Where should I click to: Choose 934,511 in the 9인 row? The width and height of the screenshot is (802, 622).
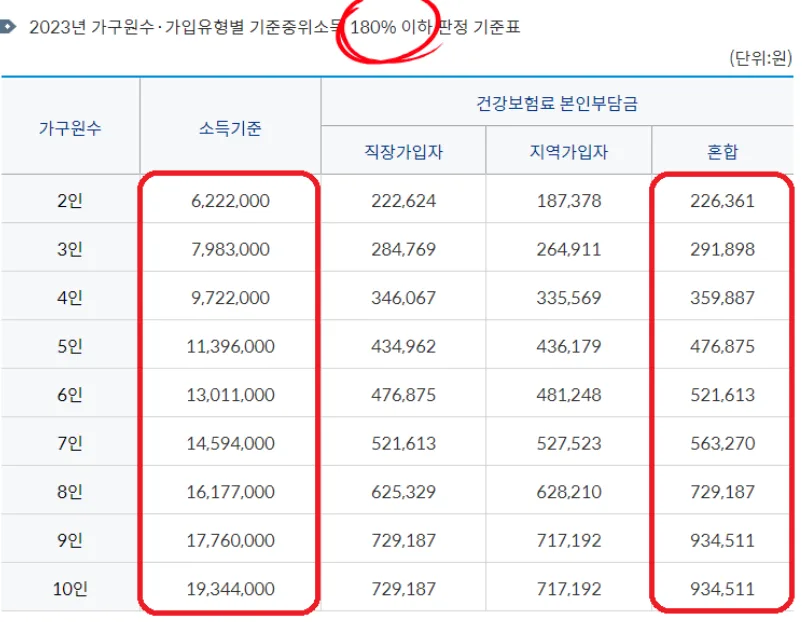click(x=722, y=540)
